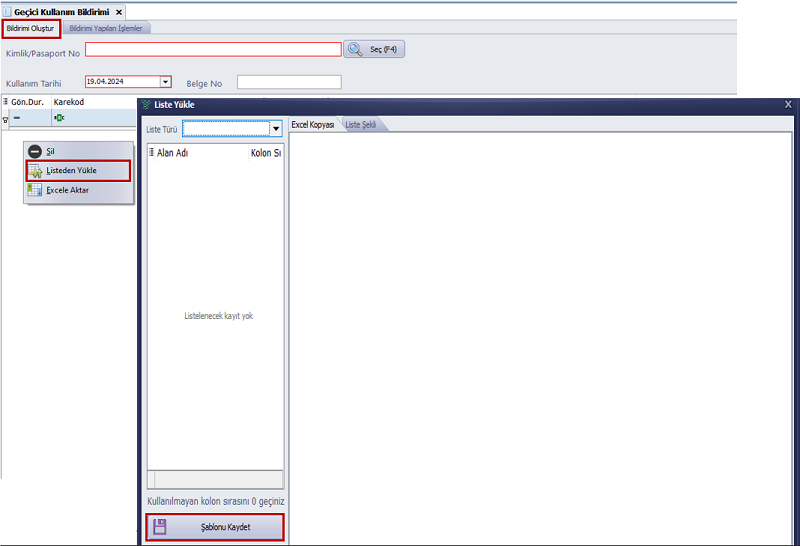Click the Liste Yükle title bar icon
This screenshot has width=800, height=546.
click(x=146, y=104)
